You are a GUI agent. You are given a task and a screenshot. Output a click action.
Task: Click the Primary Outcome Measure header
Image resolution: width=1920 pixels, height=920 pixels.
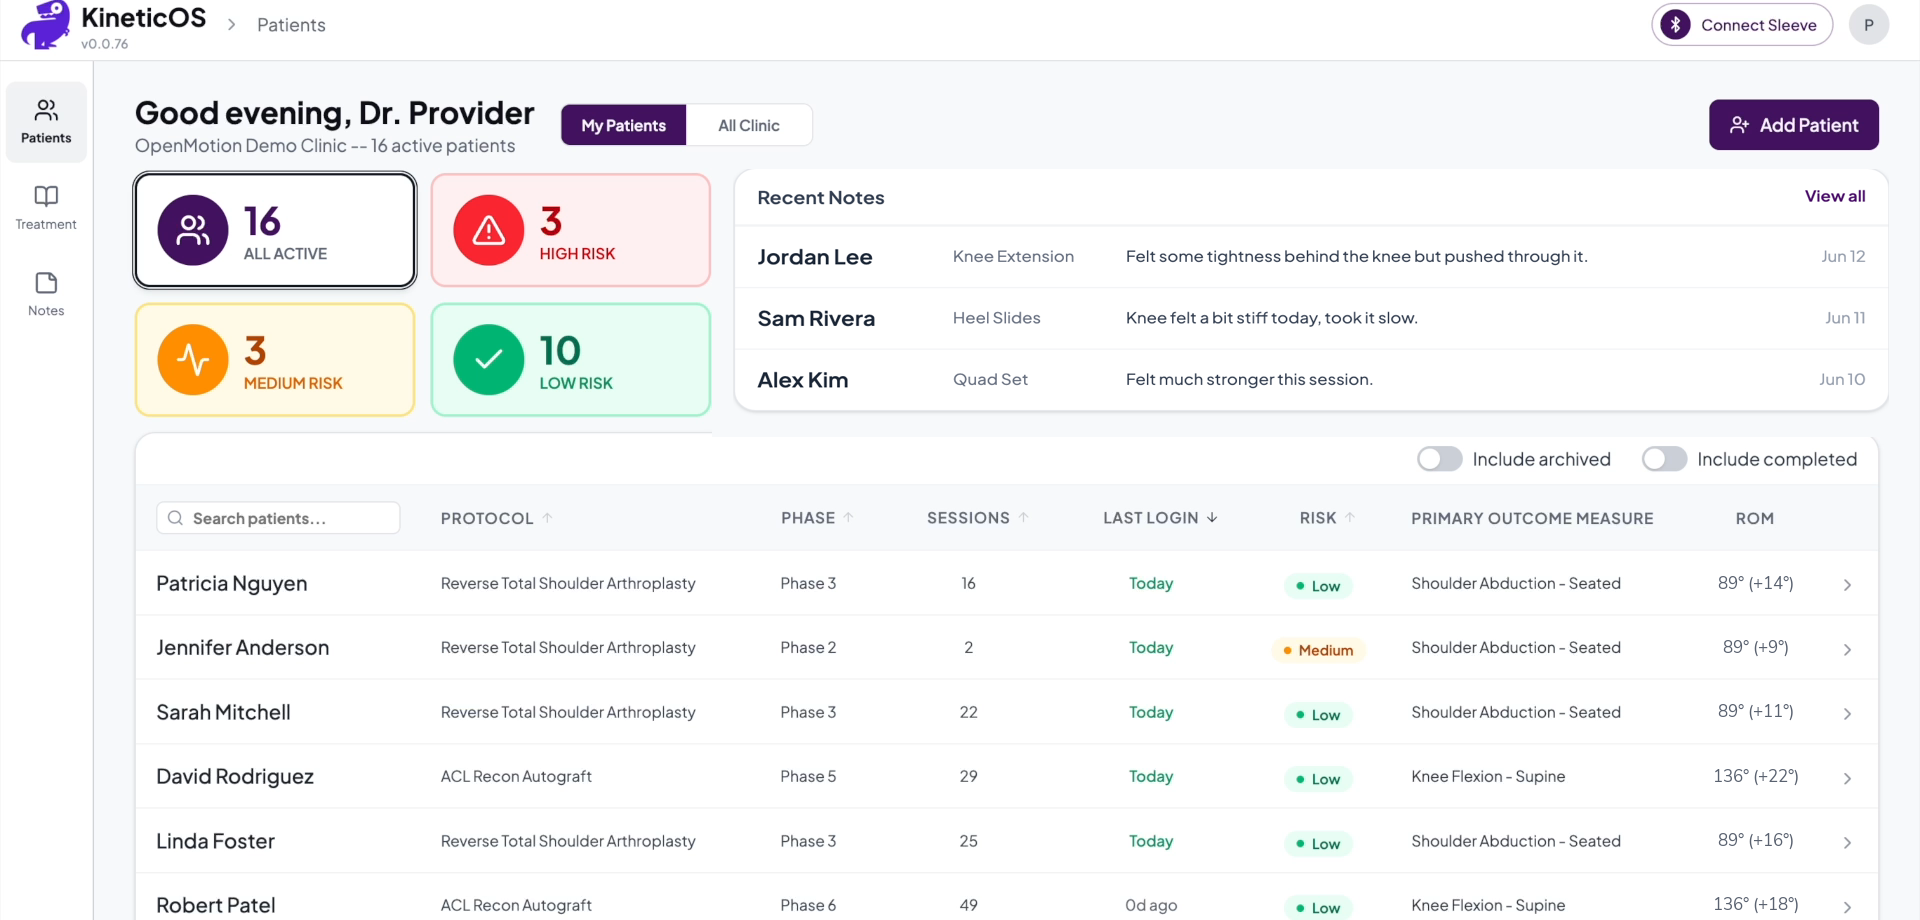pos(1532,518)
